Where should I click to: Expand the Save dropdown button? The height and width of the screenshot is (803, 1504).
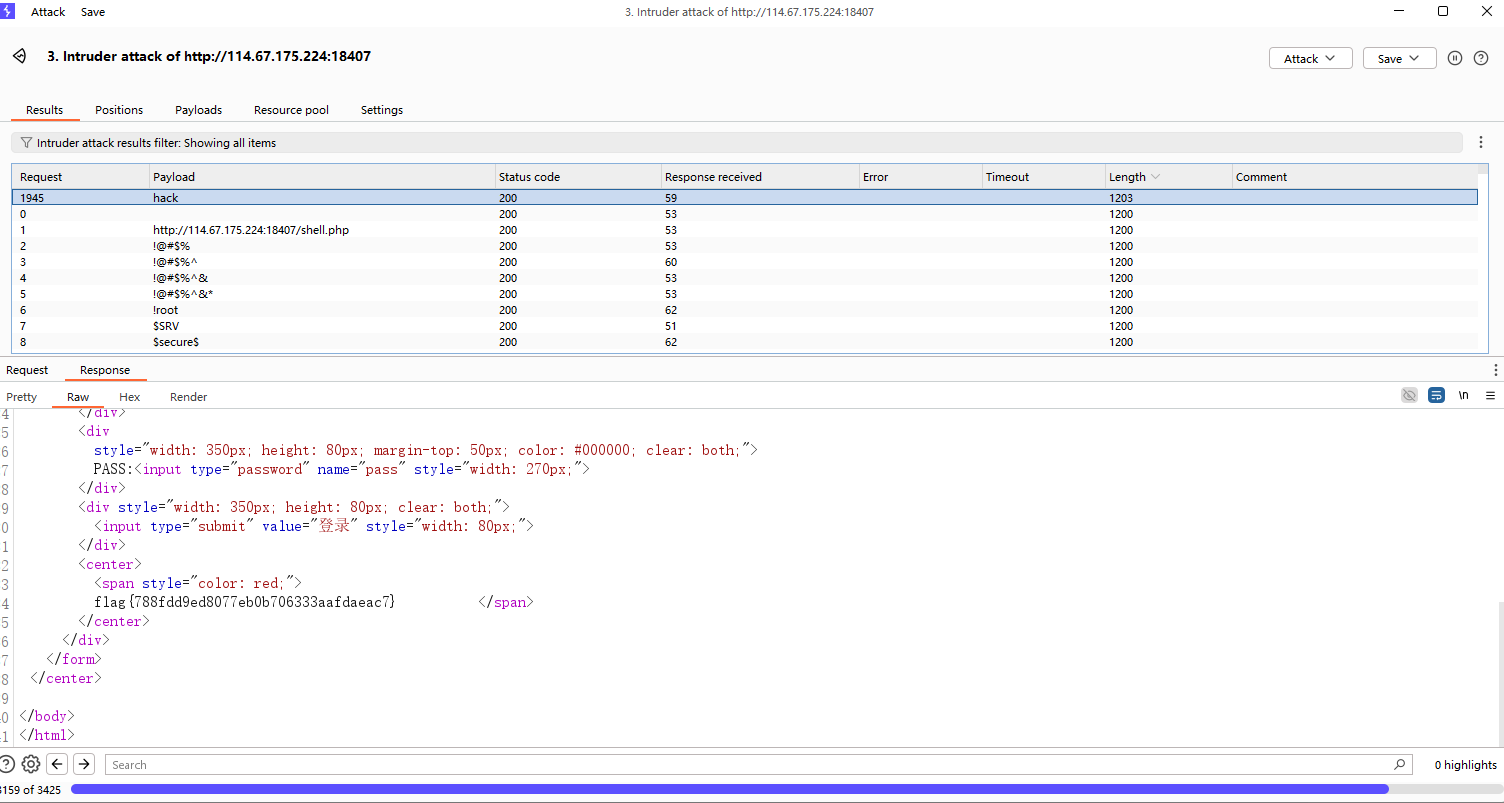[1399, 58]
